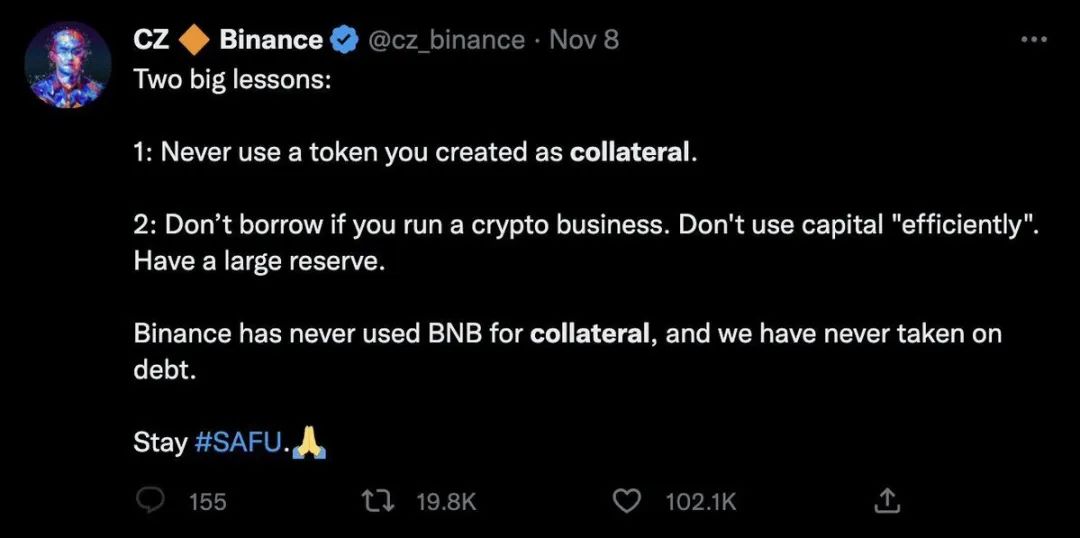Click the Nov 8 timestamp
This screenshot has width=1080, height=538.
point(584,40)
